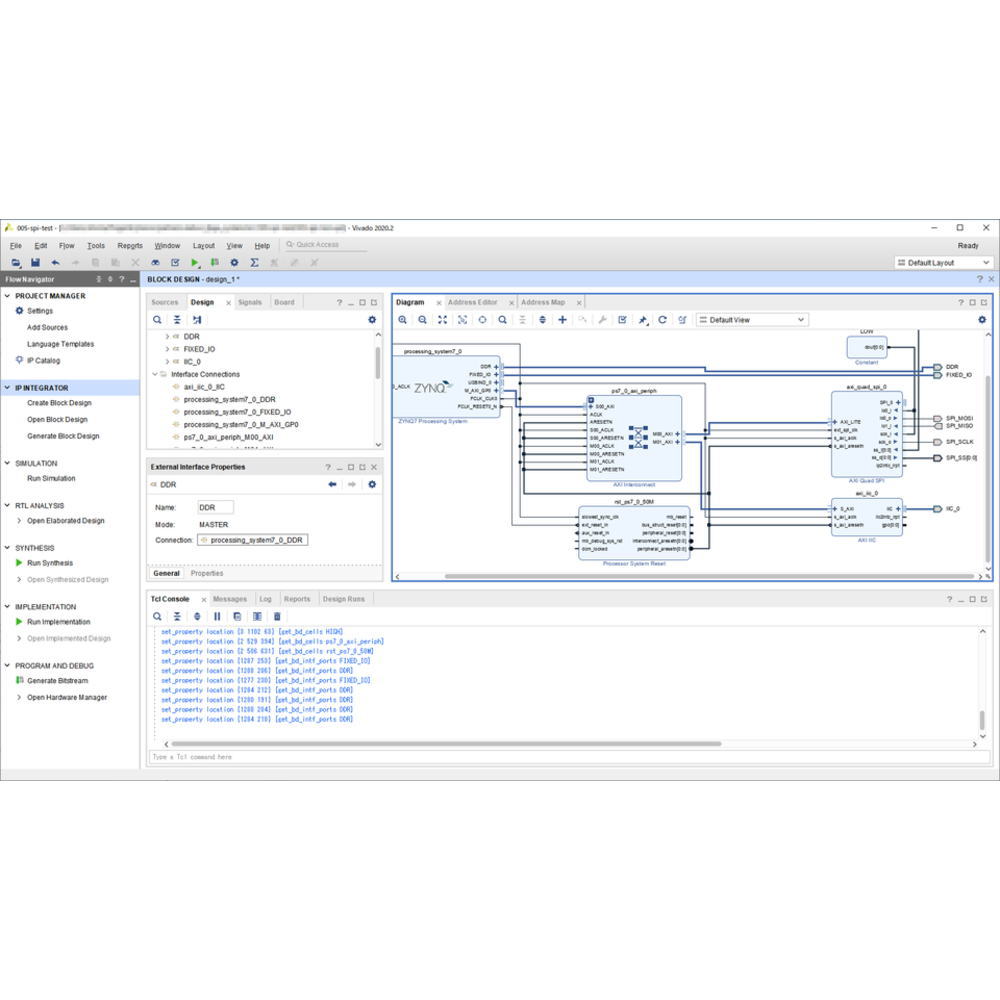Image resolution: width=1000 pixels, height=1000 pixels.
Task: Expand the DDR tree node in Design panel
Action: (167, 337)
